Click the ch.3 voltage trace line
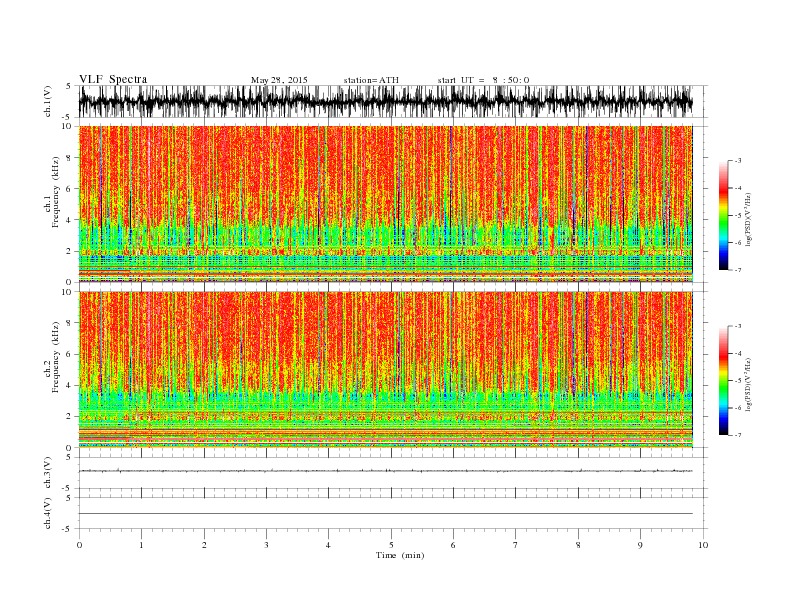The height and width of the screenshot is (612, 792). [x=385, y=471]
